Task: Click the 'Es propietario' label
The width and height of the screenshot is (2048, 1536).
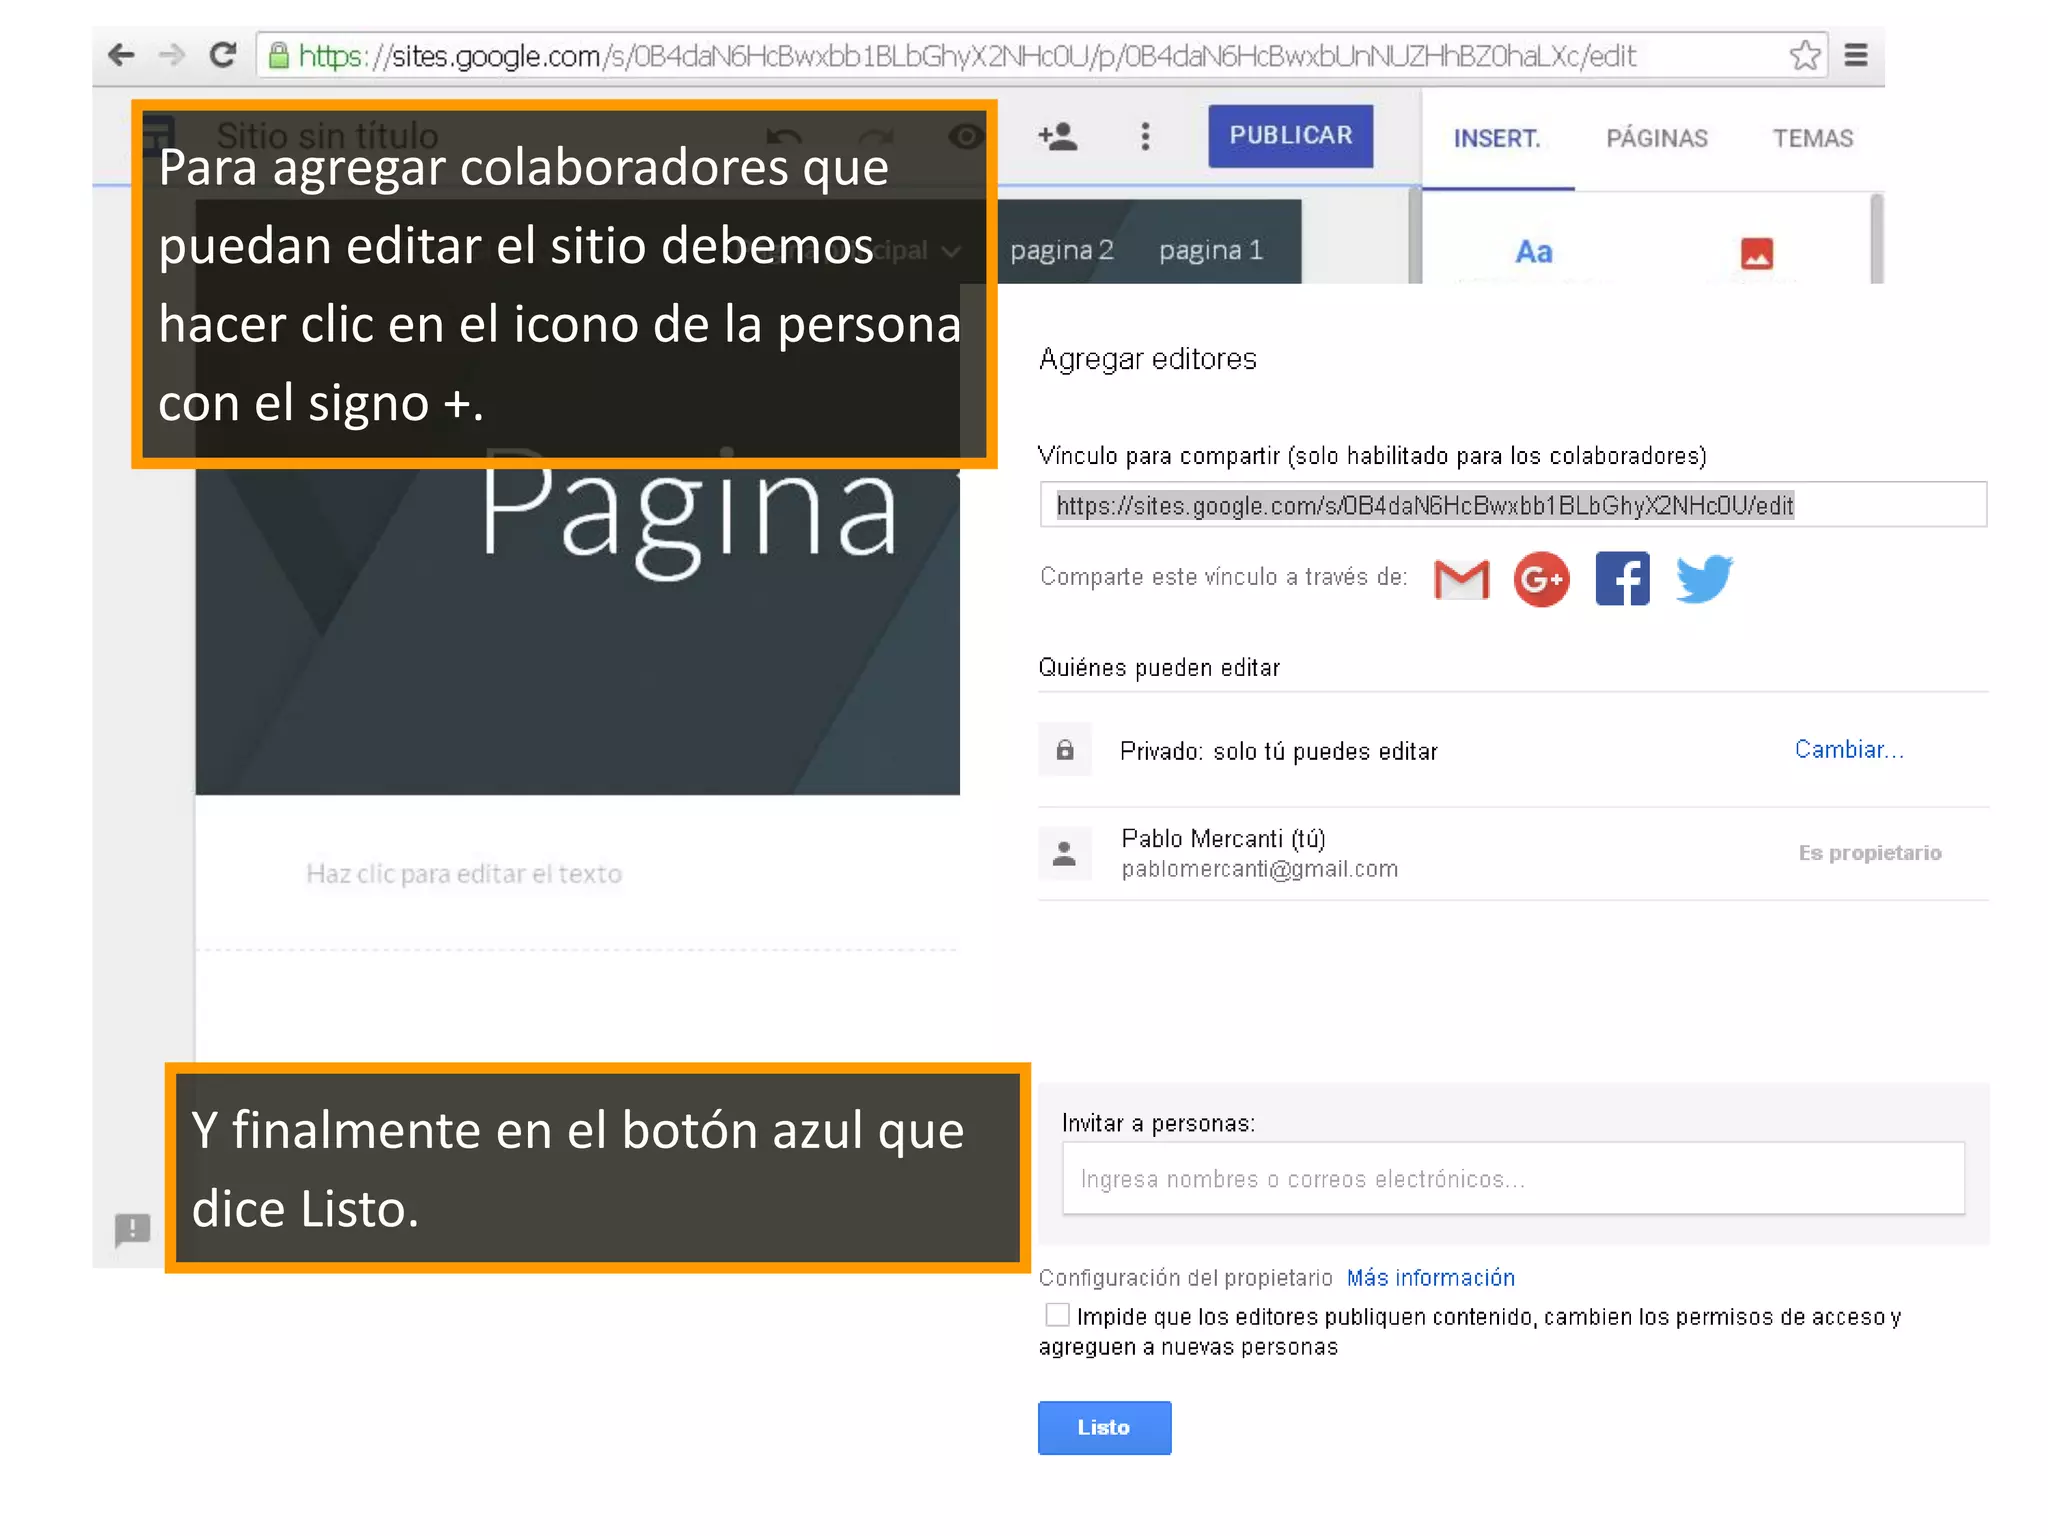Action: coord(1870,853)
